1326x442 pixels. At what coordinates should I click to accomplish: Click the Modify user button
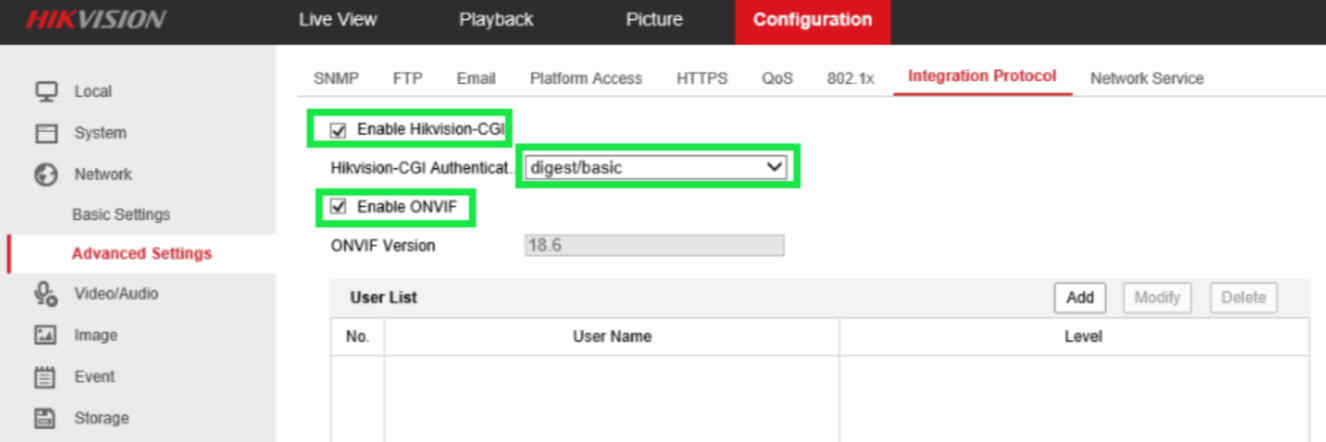click(x=1157, y=297)
